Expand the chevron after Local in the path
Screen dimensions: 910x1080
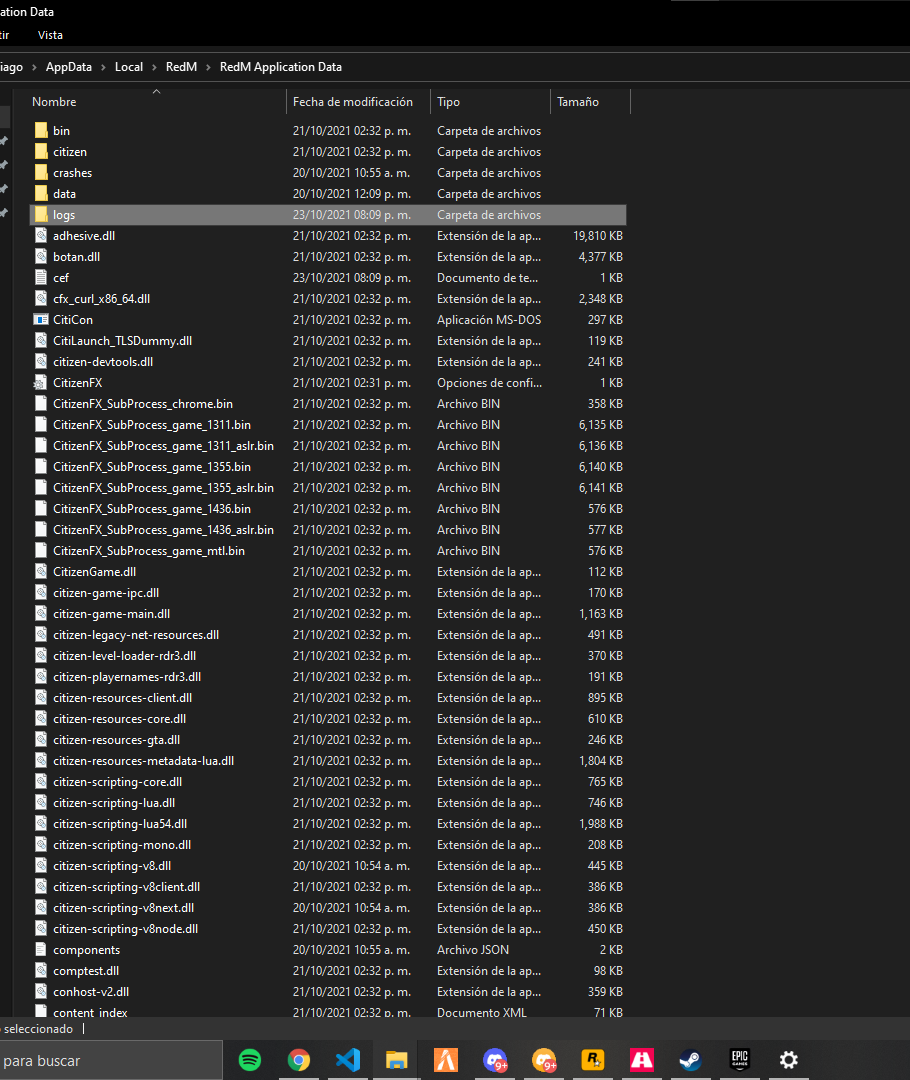click(x=154, y=67)
